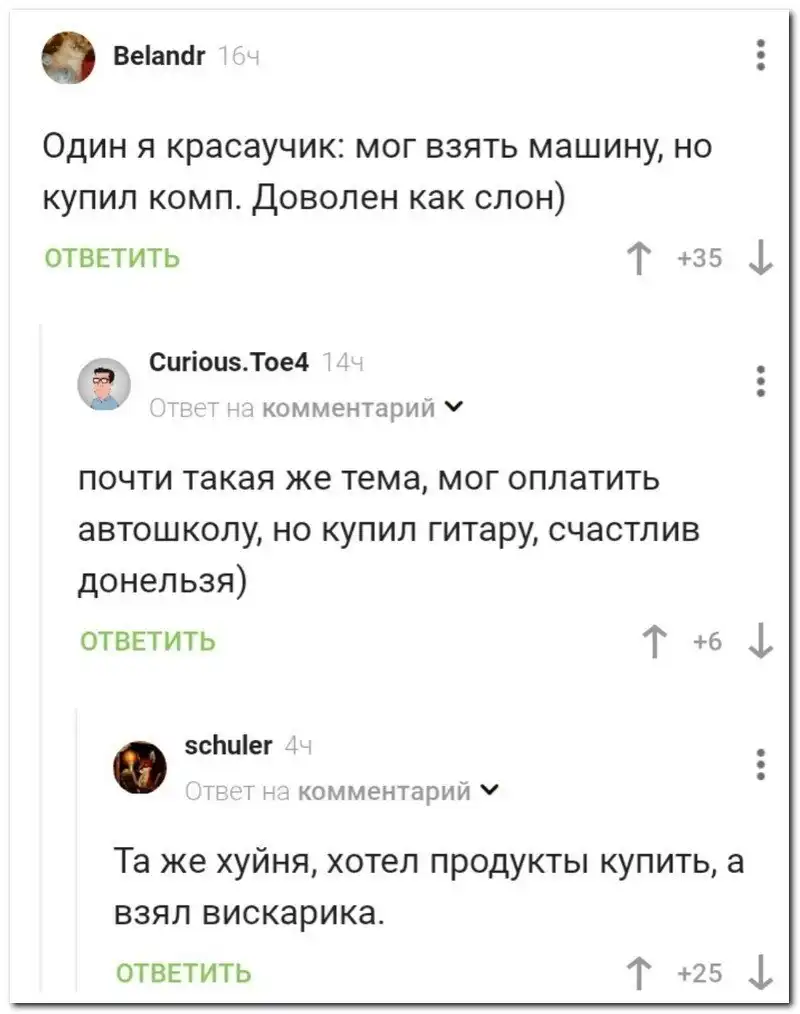Click ОТВЕТИТЬ under Belandr's comment
The height and width of the screenshot is (1014, 800).
[x=113, y=259]
